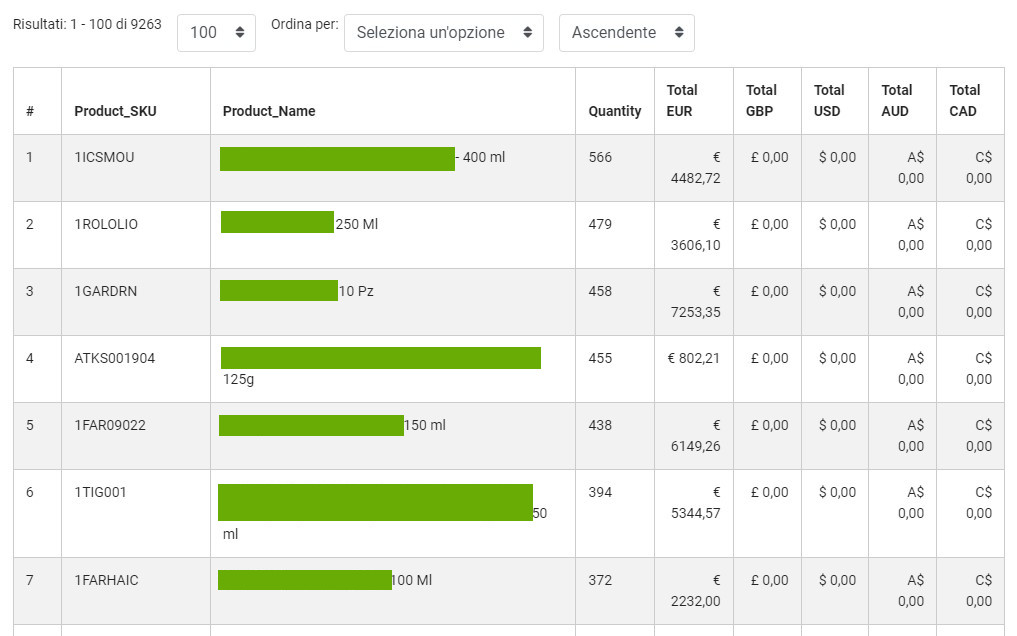Select the Quantity column header

point(614,111)
